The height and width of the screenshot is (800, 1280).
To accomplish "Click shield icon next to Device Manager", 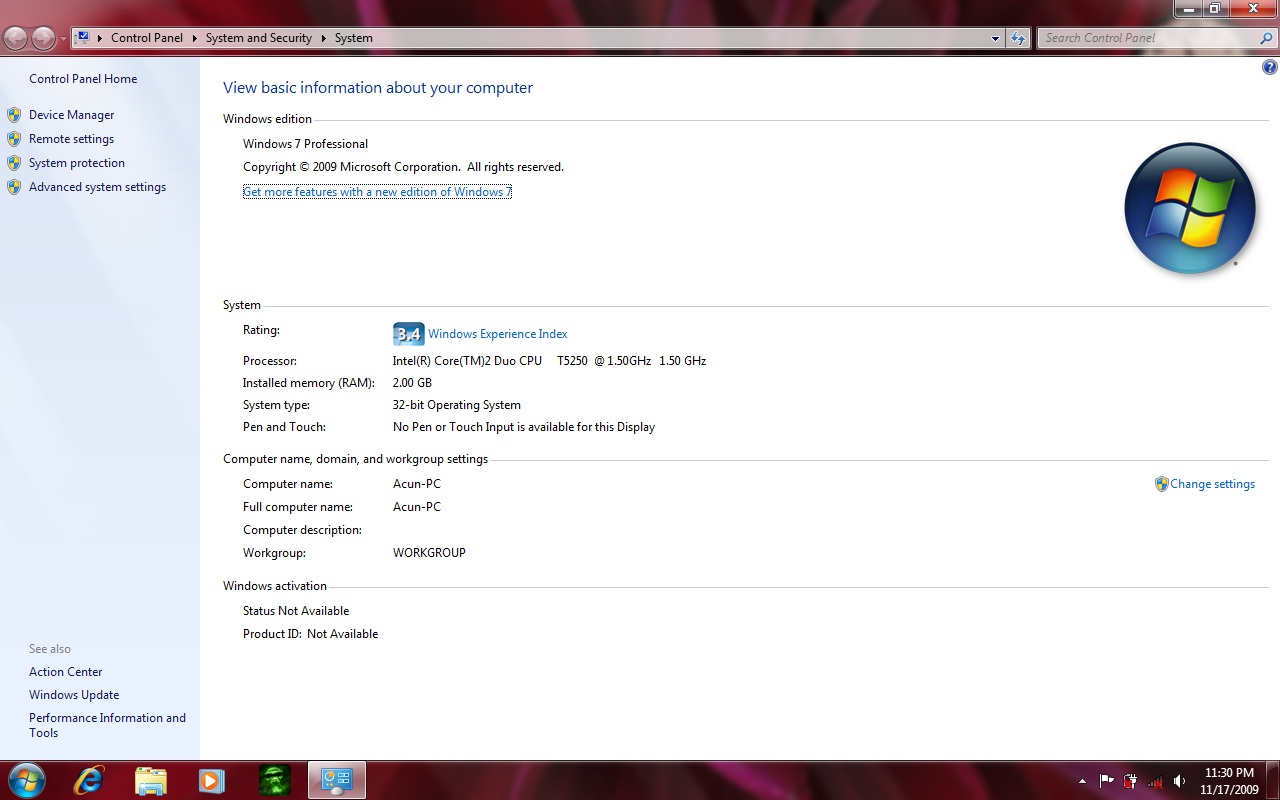I will point(14,115).
